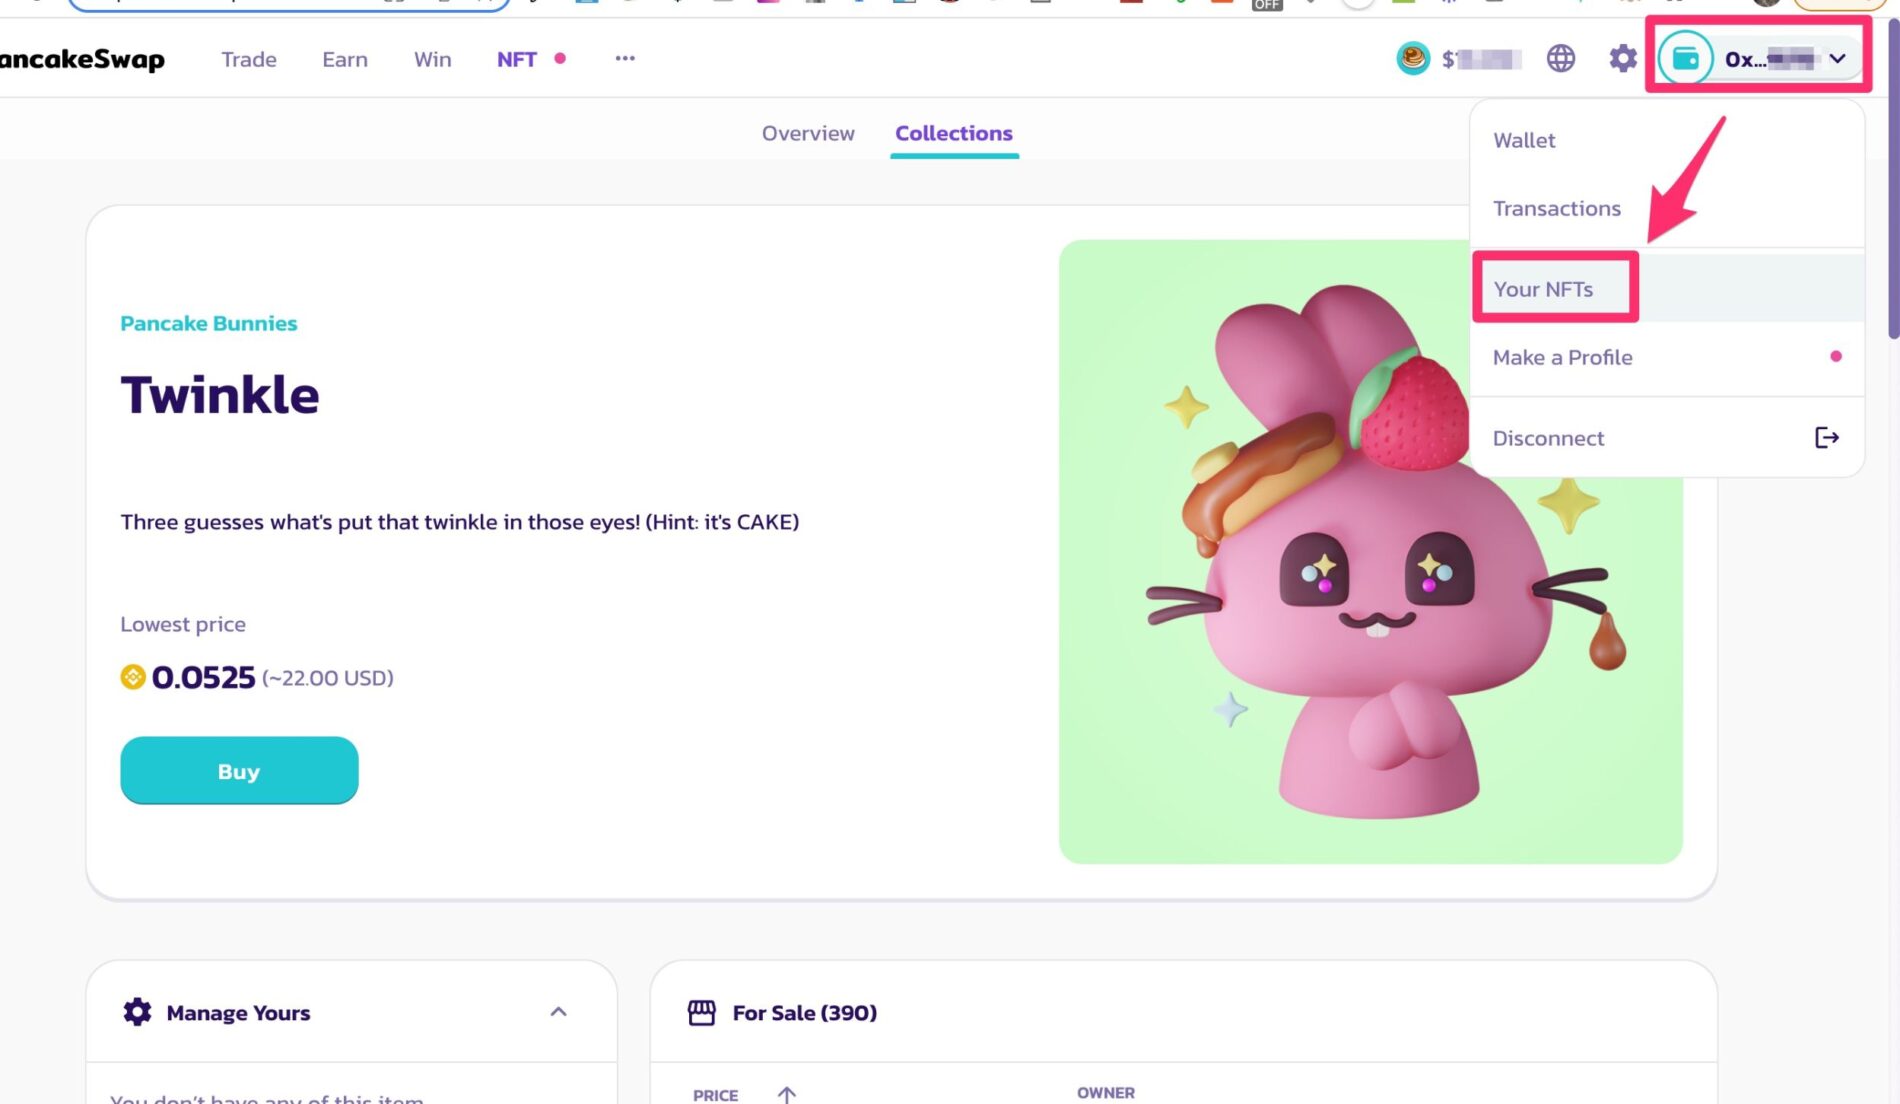Open Your NFTs from the menu
This screenshot has height=1104, width=1900.
1667,289
